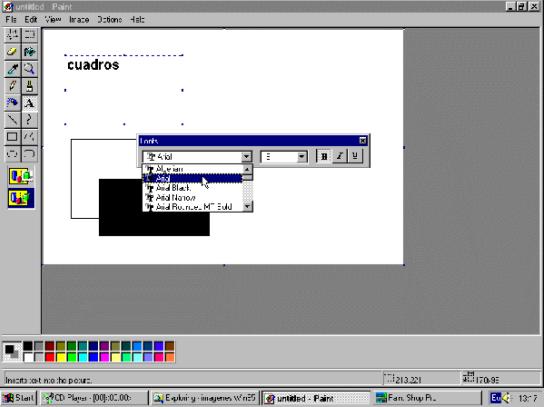Select the Airbrush tool
544x407 pixels.
(12, 103)
